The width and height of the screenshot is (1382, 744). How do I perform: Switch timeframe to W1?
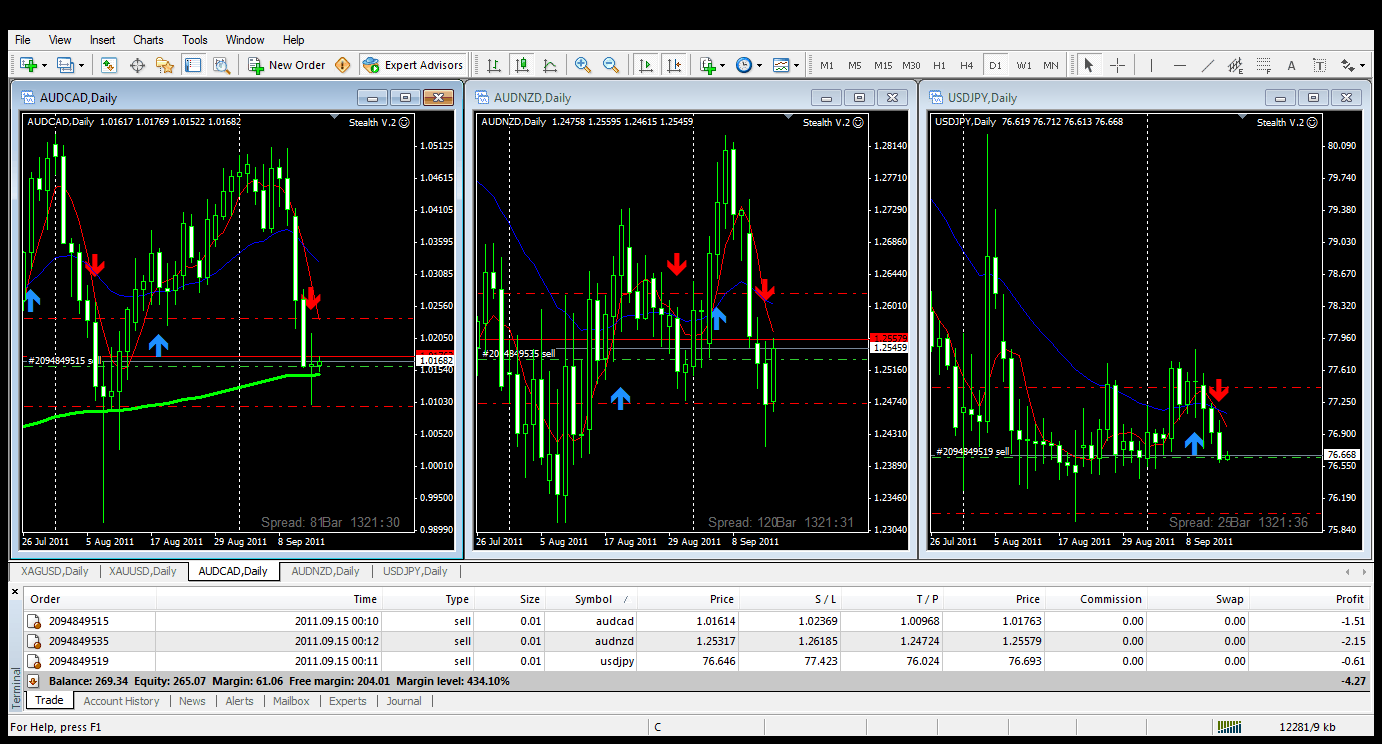pyautogui.click(x=1024, y=65)
